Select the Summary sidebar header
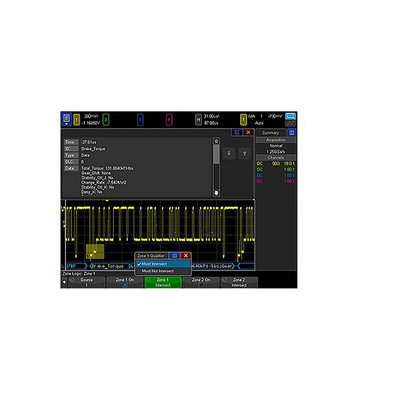 pos(271,133)
